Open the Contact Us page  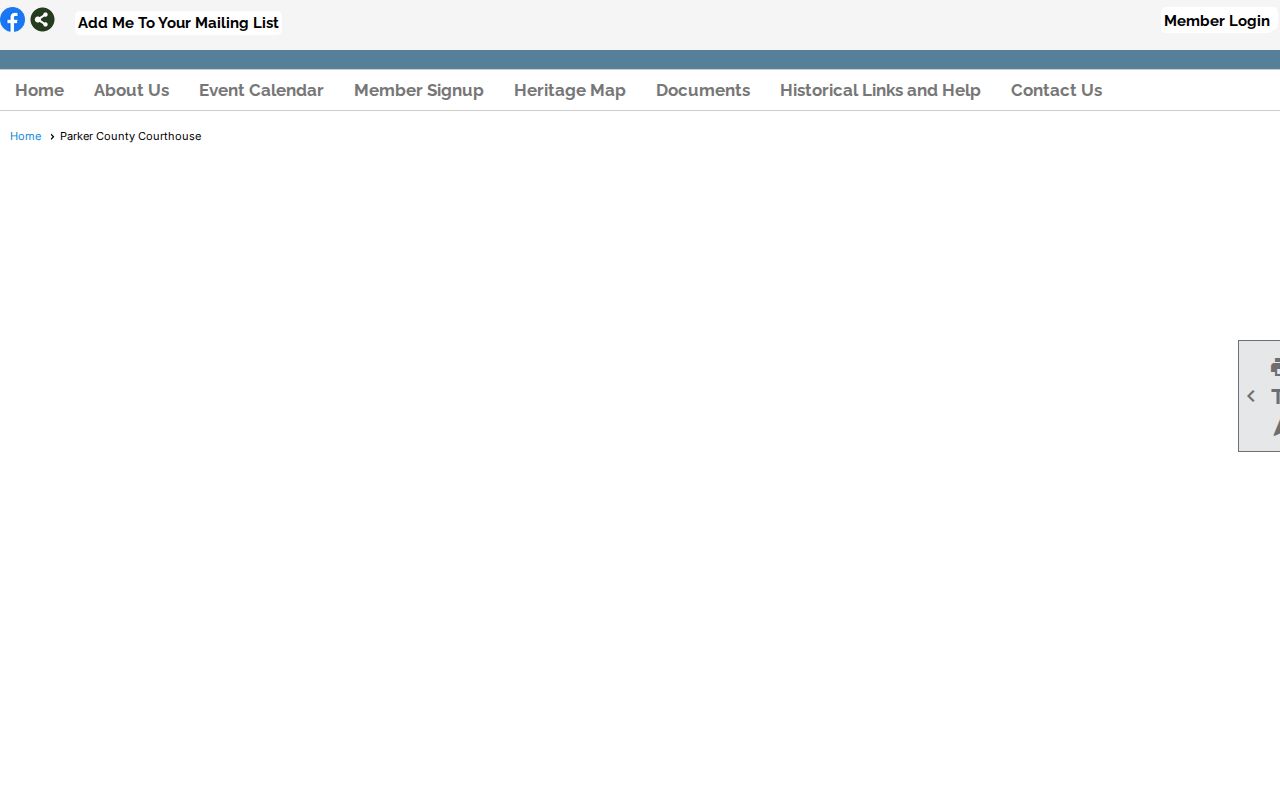tap(1056, 90)
